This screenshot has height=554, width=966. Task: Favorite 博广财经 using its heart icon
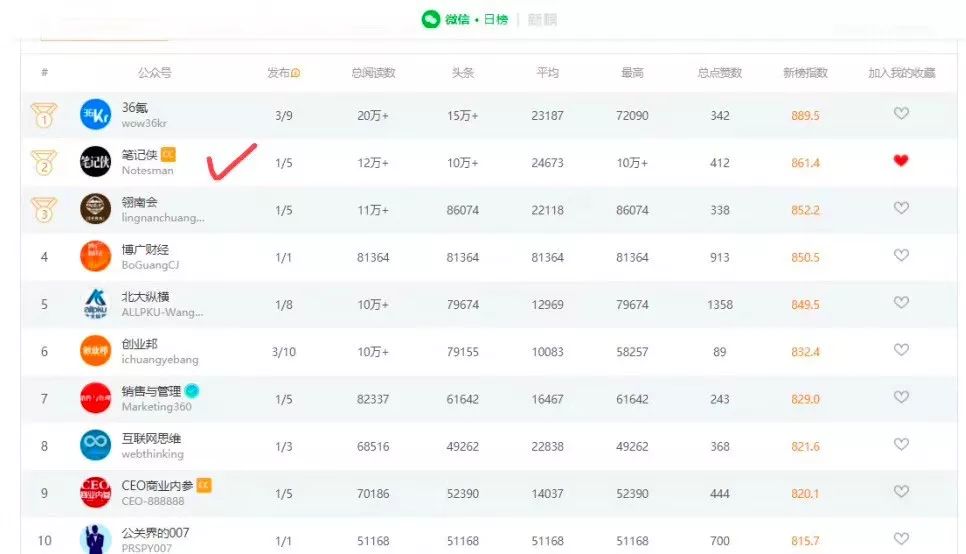click(901, 255)
